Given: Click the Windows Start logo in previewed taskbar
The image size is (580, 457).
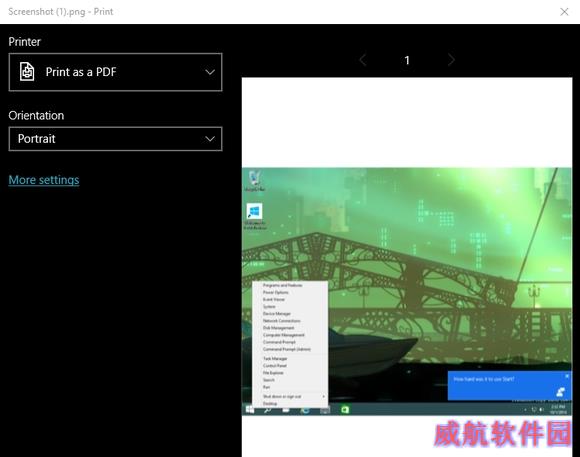Looking at the screenshot, I should 250,409.
